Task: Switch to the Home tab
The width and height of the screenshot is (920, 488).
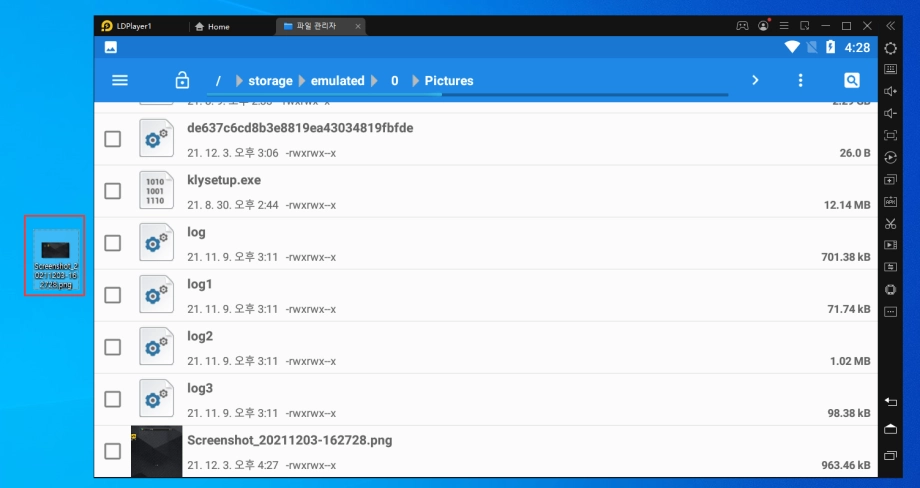Action: 212,26
